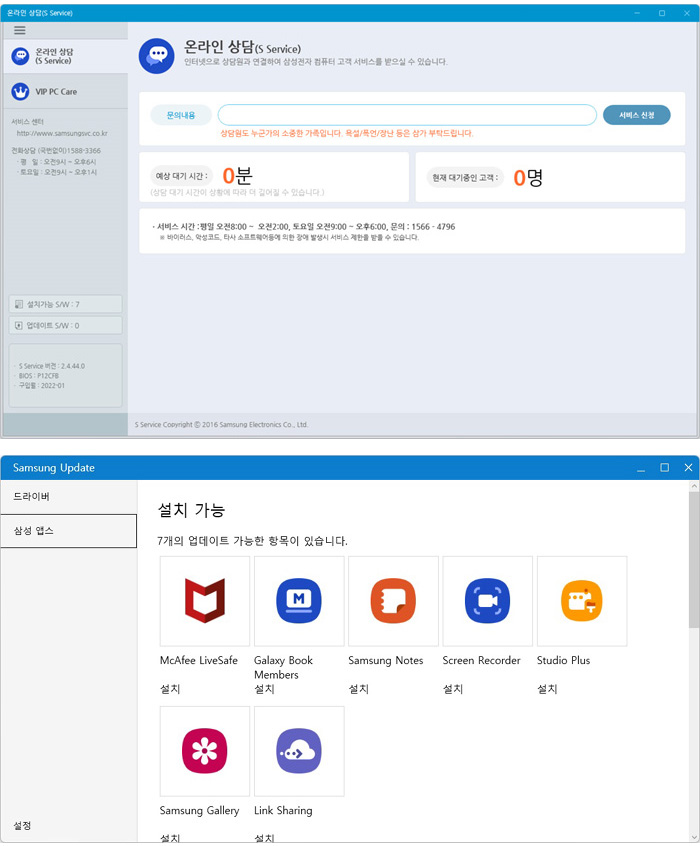Click the Samsung Gallery icon
Screen dimensions: 700x846
[205, 751]
